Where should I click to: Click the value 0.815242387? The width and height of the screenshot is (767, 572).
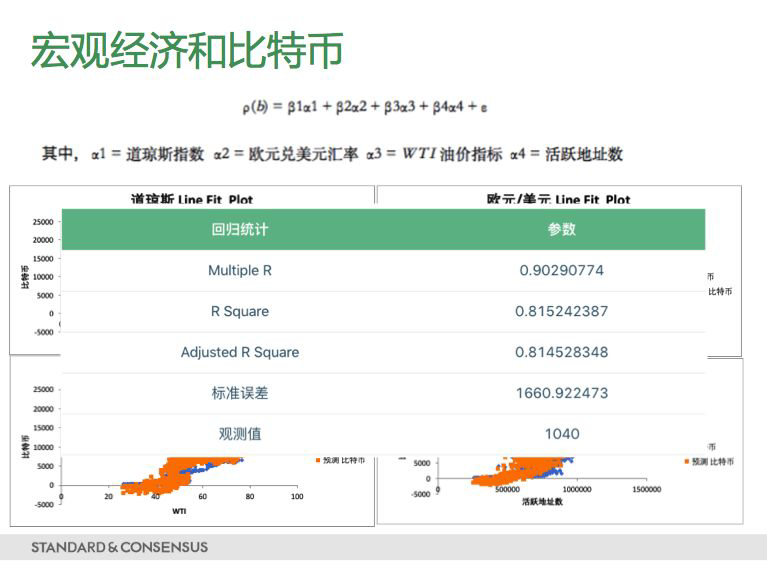coord(562,311)
